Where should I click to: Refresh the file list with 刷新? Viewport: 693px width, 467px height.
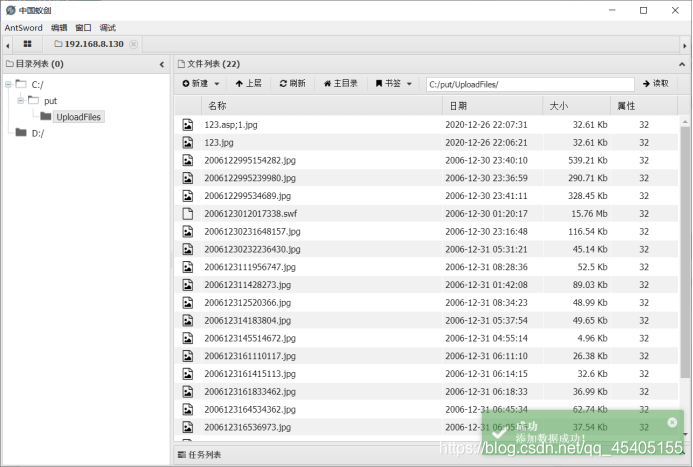click(x=292, y=84)
